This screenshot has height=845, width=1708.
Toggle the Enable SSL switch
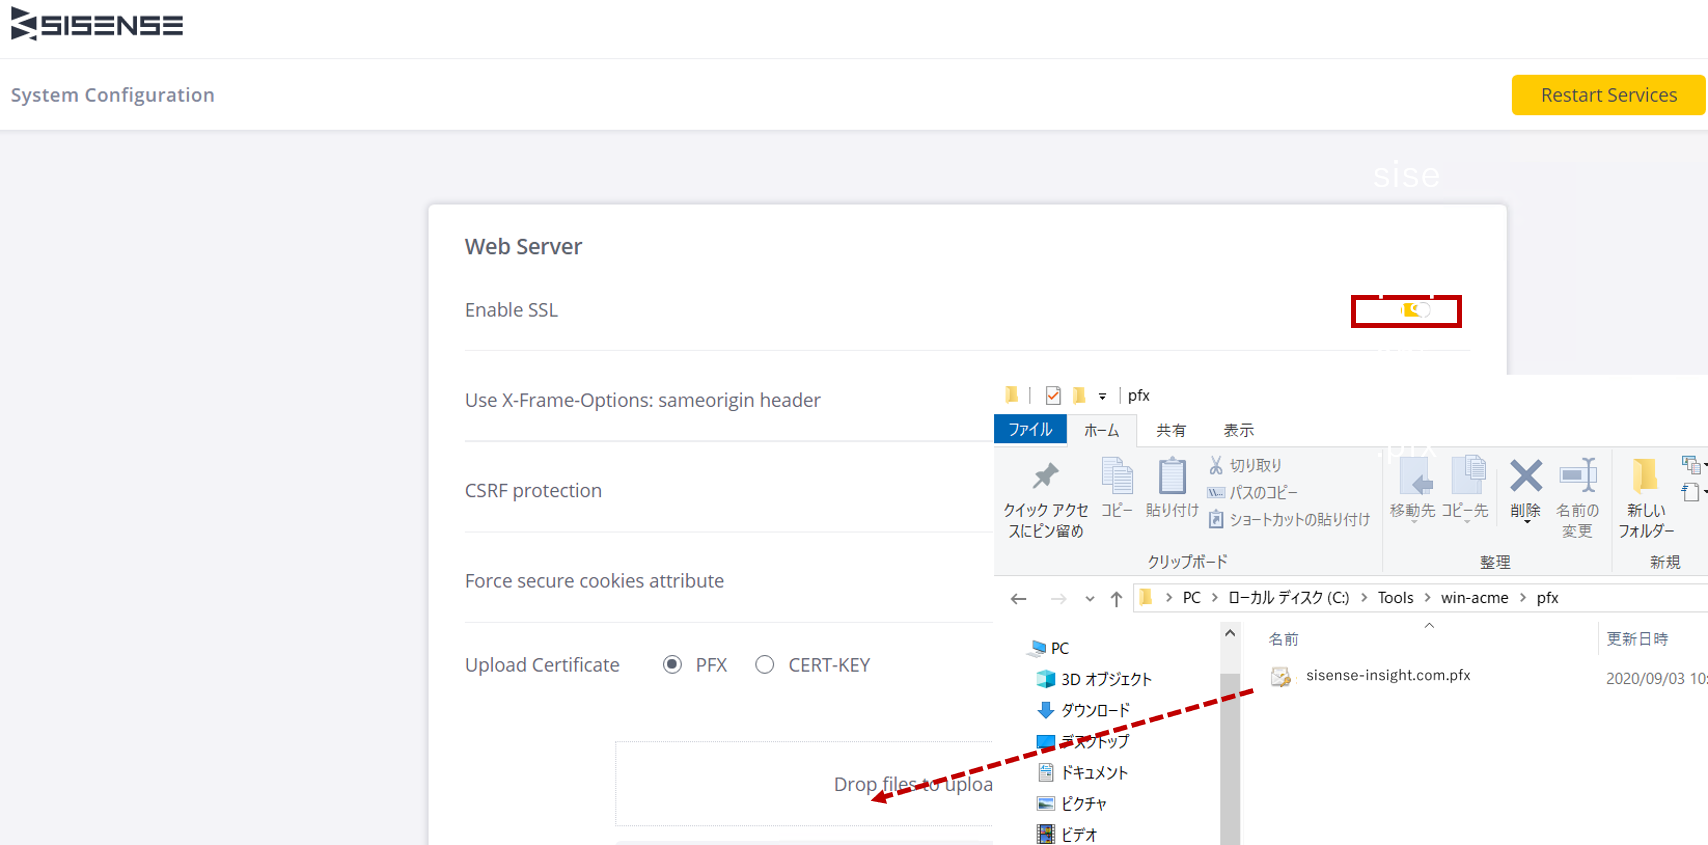(x=1415, y=310)
